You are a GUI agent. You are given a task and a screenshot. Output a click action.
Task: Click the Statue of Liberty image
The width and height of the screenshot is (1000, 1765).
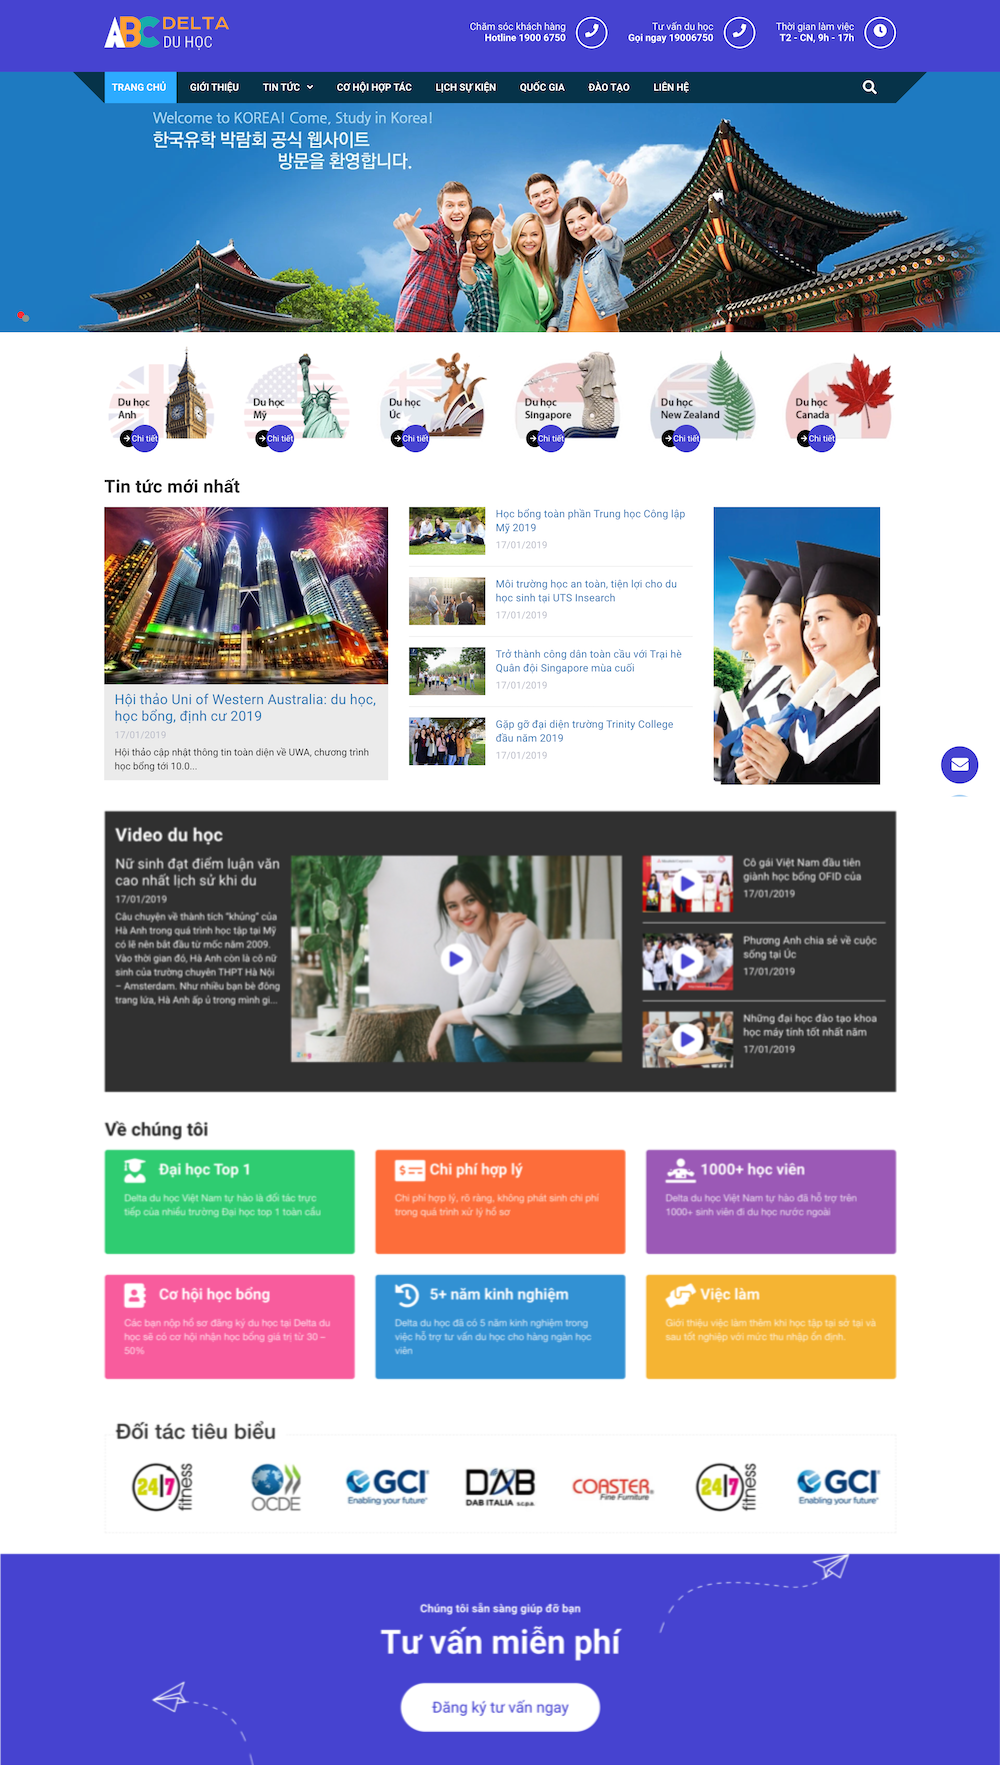(322, 395)
